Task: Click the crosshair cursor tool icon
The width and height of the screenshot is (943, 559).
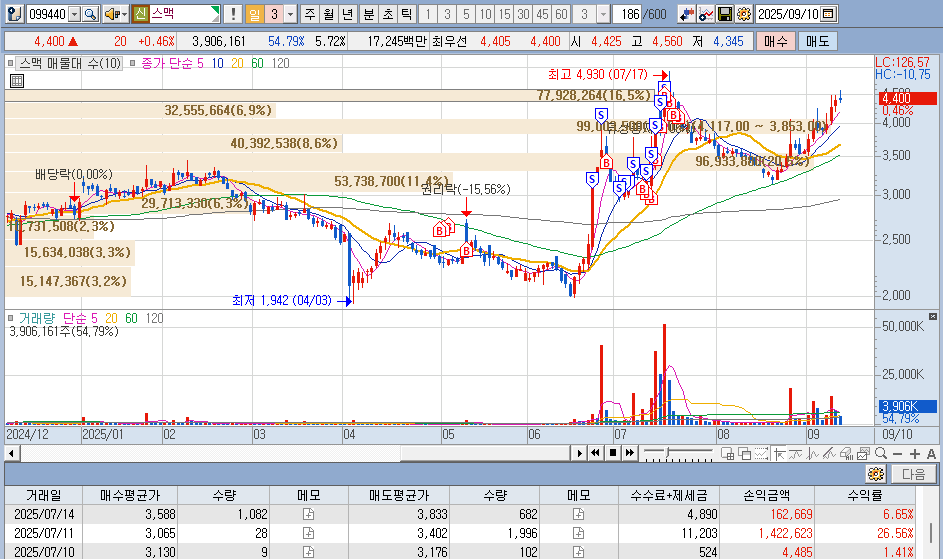Action: click(x=779, y=454)
